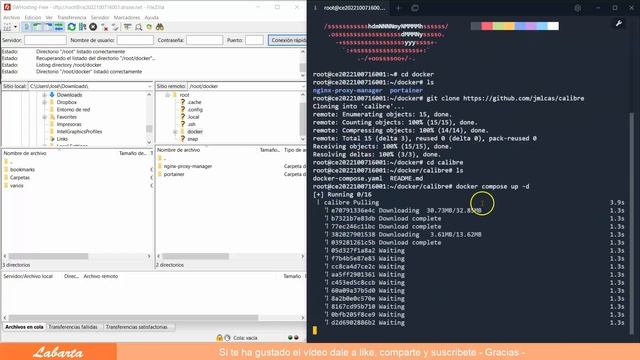Image resolution: width=640 pixels, height=360 pixels.
Task: Open a new terminal tab with plus
Action: point(399,8)
